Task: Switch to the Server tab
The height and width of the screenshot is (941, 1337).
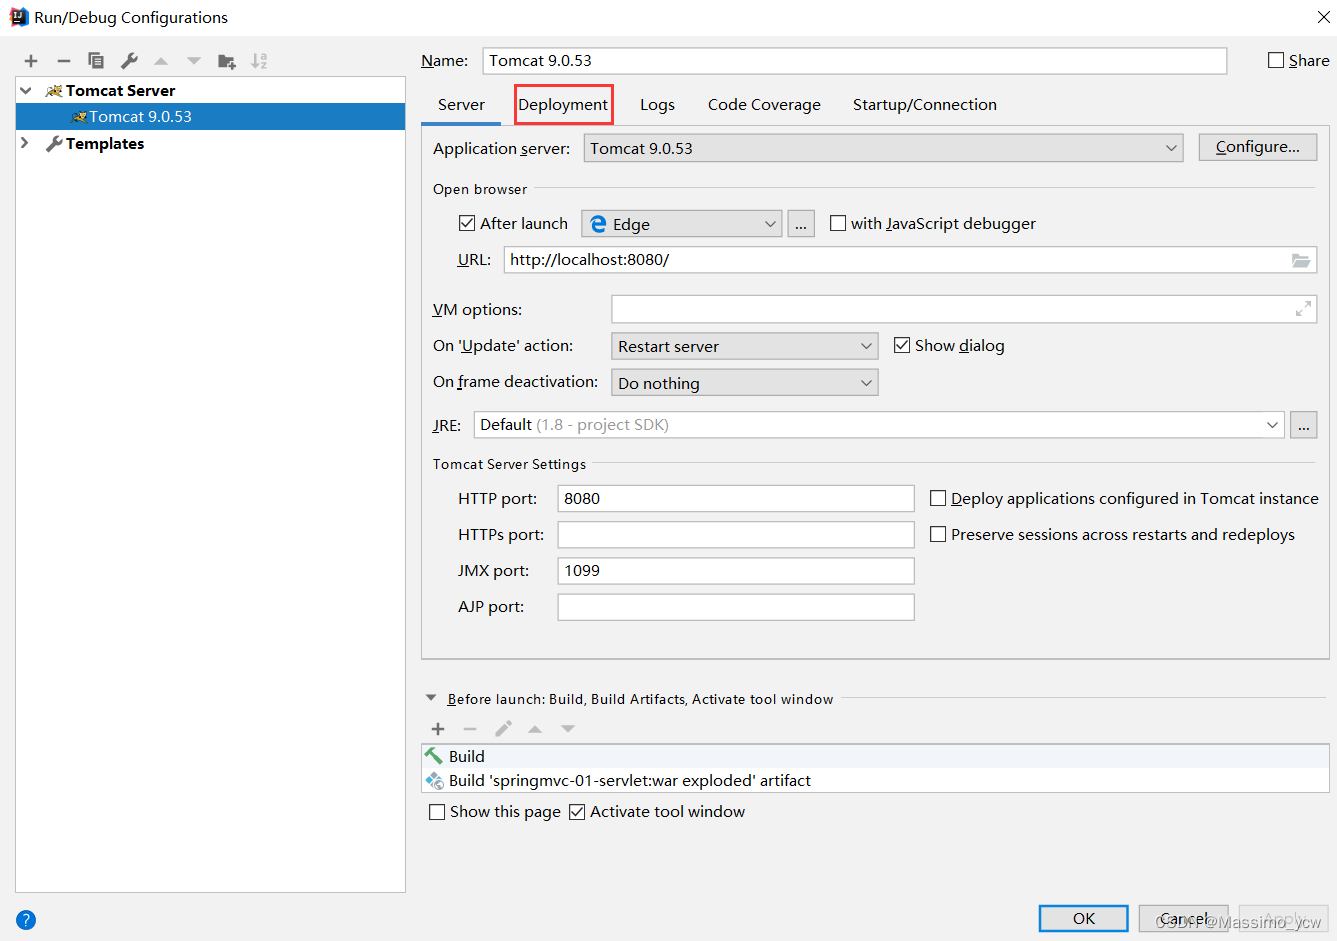Action: [x=461, y=104]
